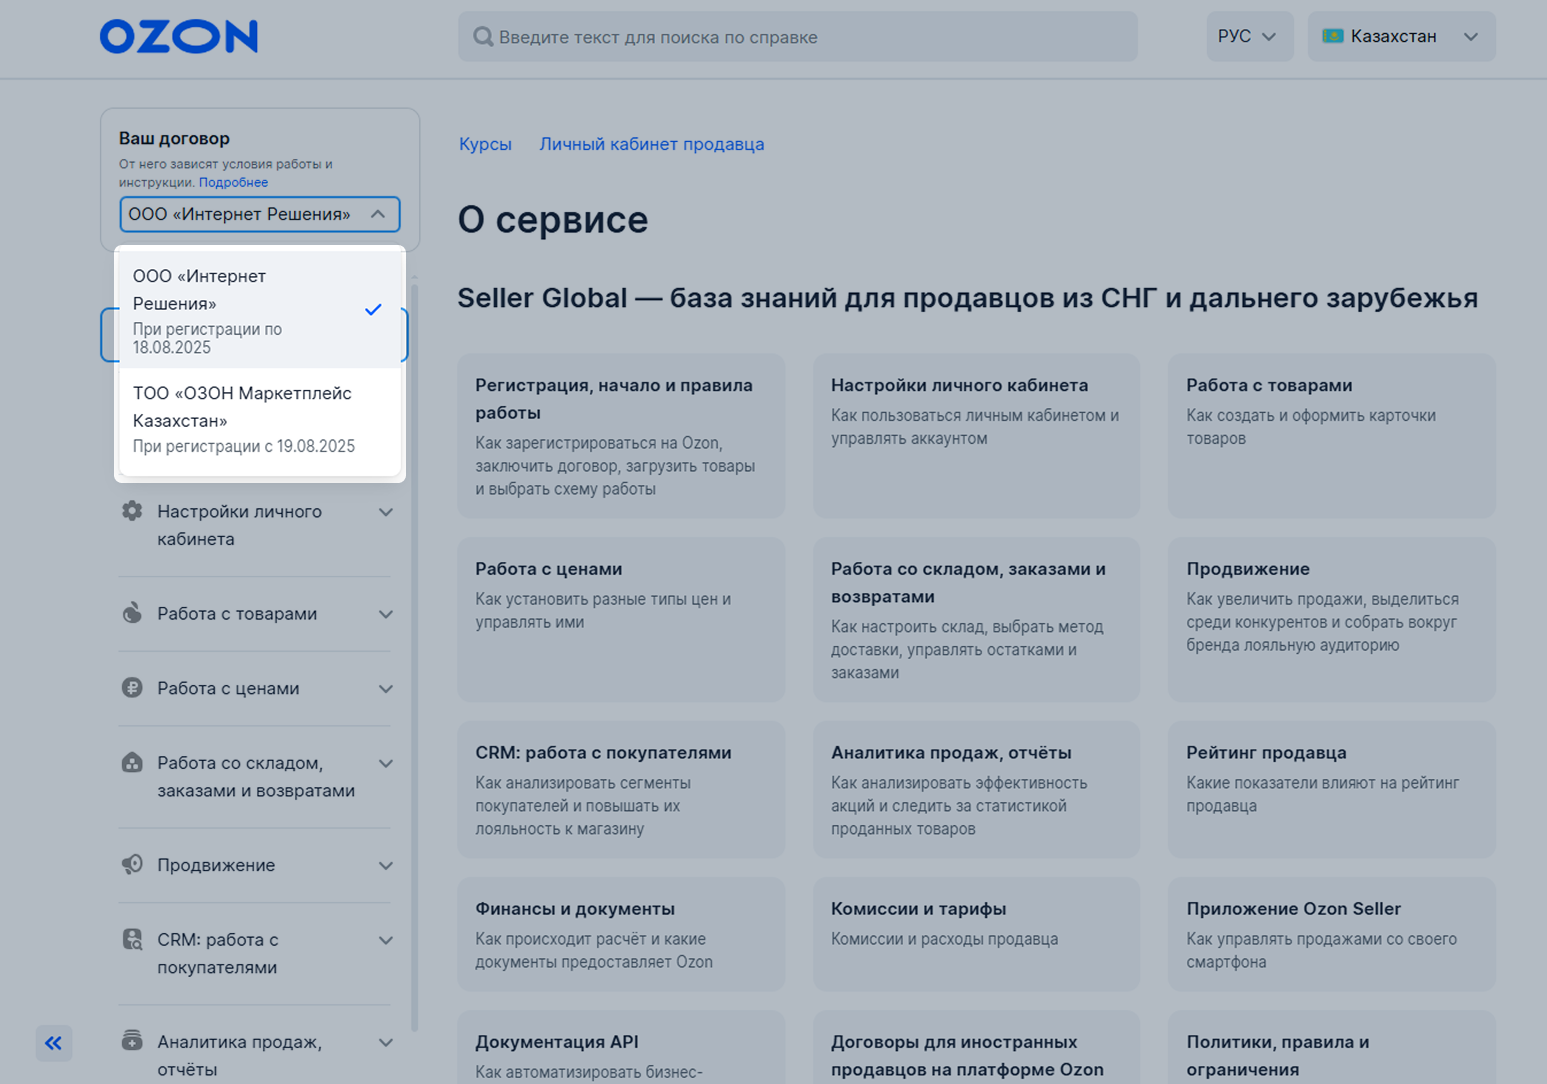Viewport: 1547px width, 1084px height.
Task: Open the Рейтинг продавца card
Action: 1332,789
